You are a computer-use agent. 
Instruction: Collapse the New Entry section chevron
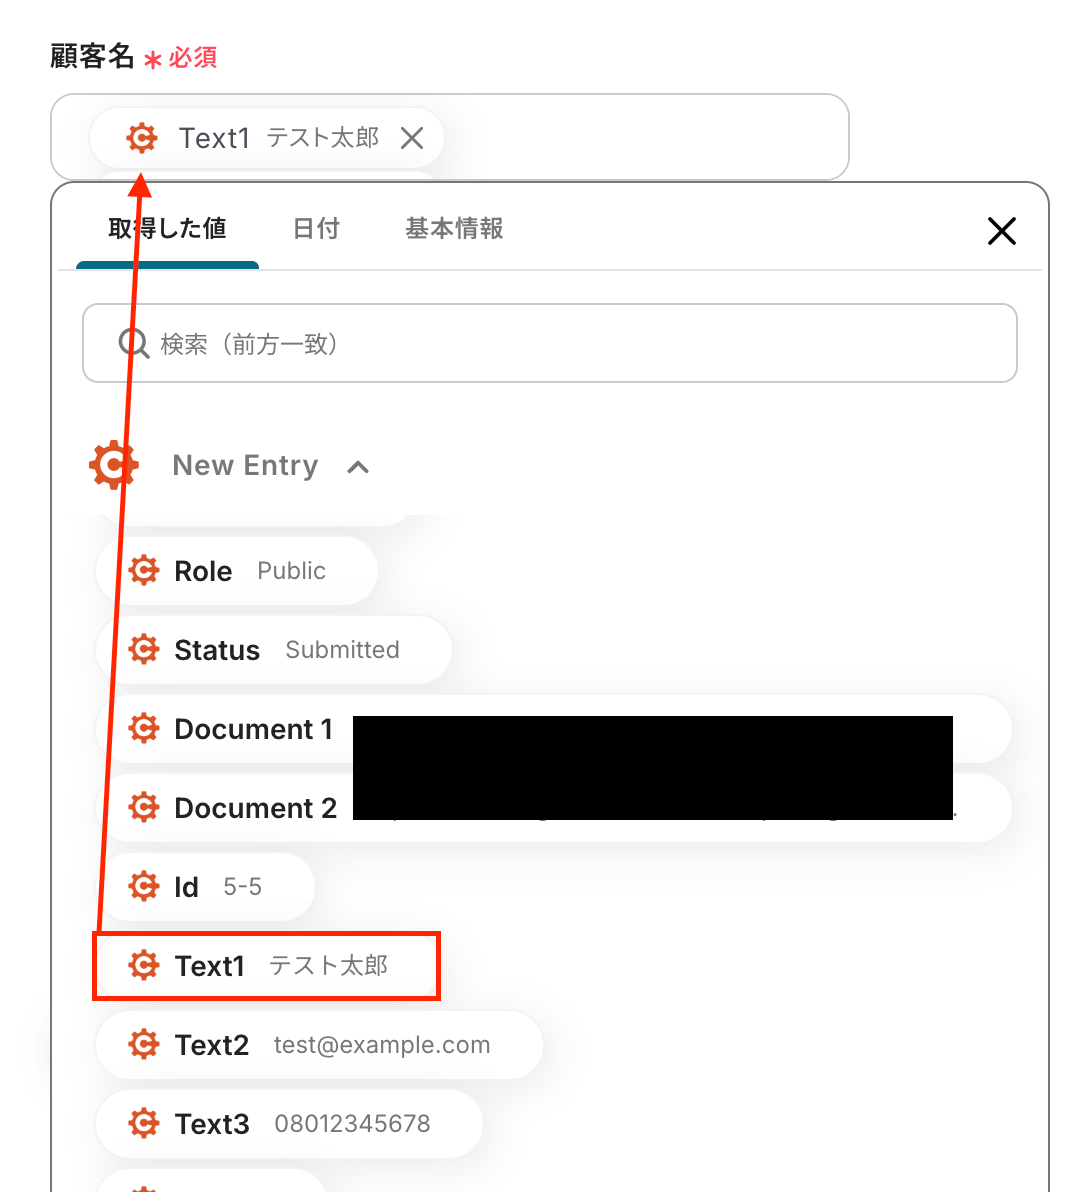click(358, 467)
